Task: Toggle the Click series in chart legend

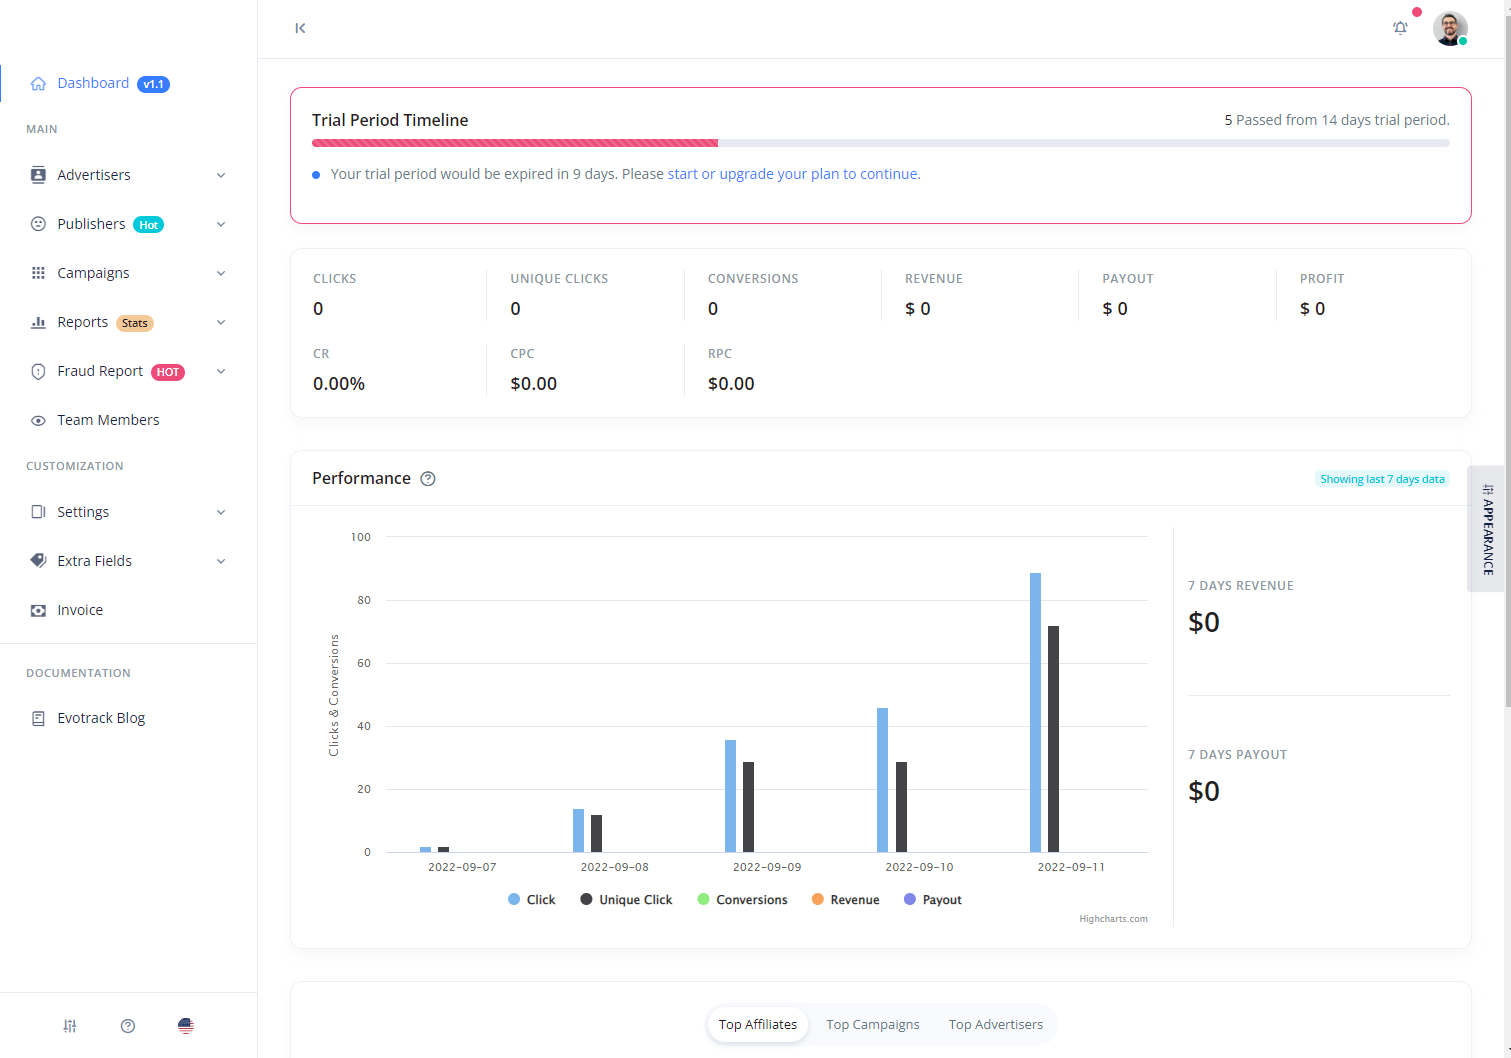Action: (x=531, y=899)
